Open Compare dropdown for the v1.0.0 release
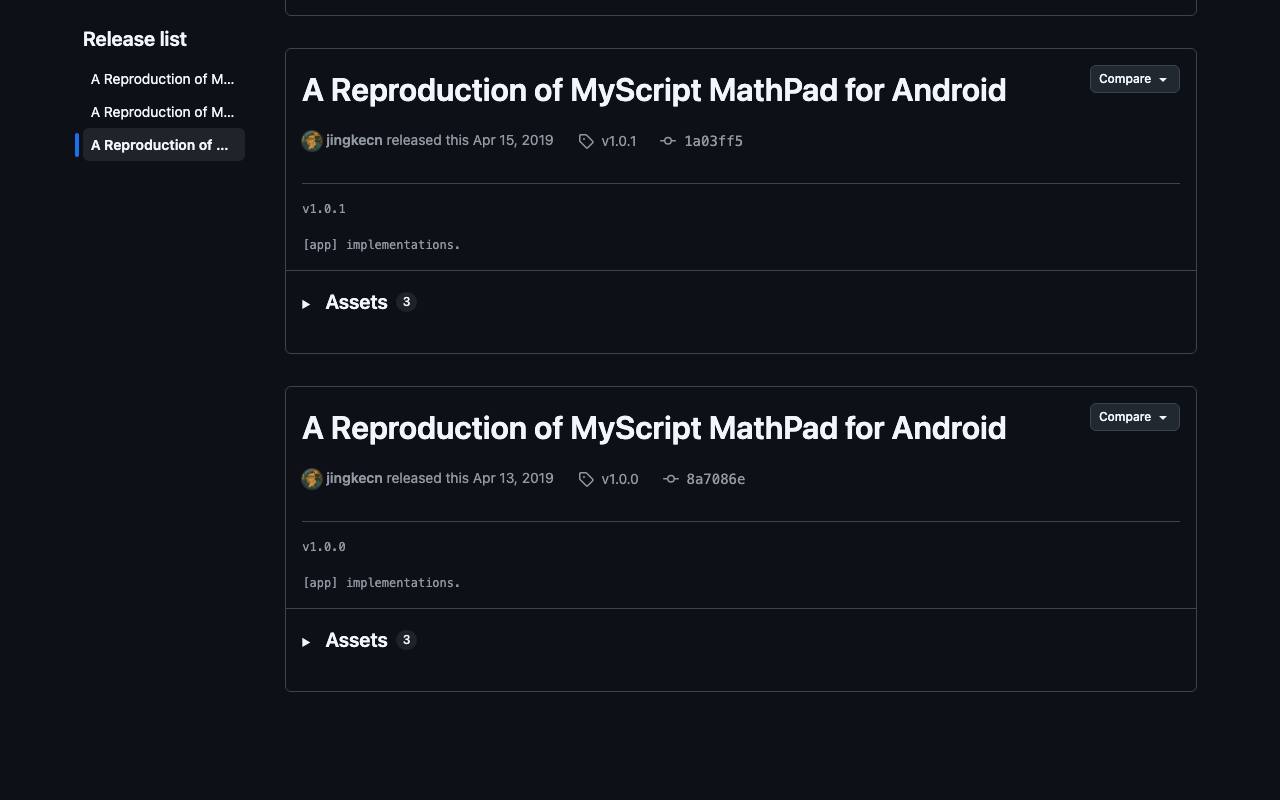The width and height of the screenshot is (1280, 800). point(1134,417)
